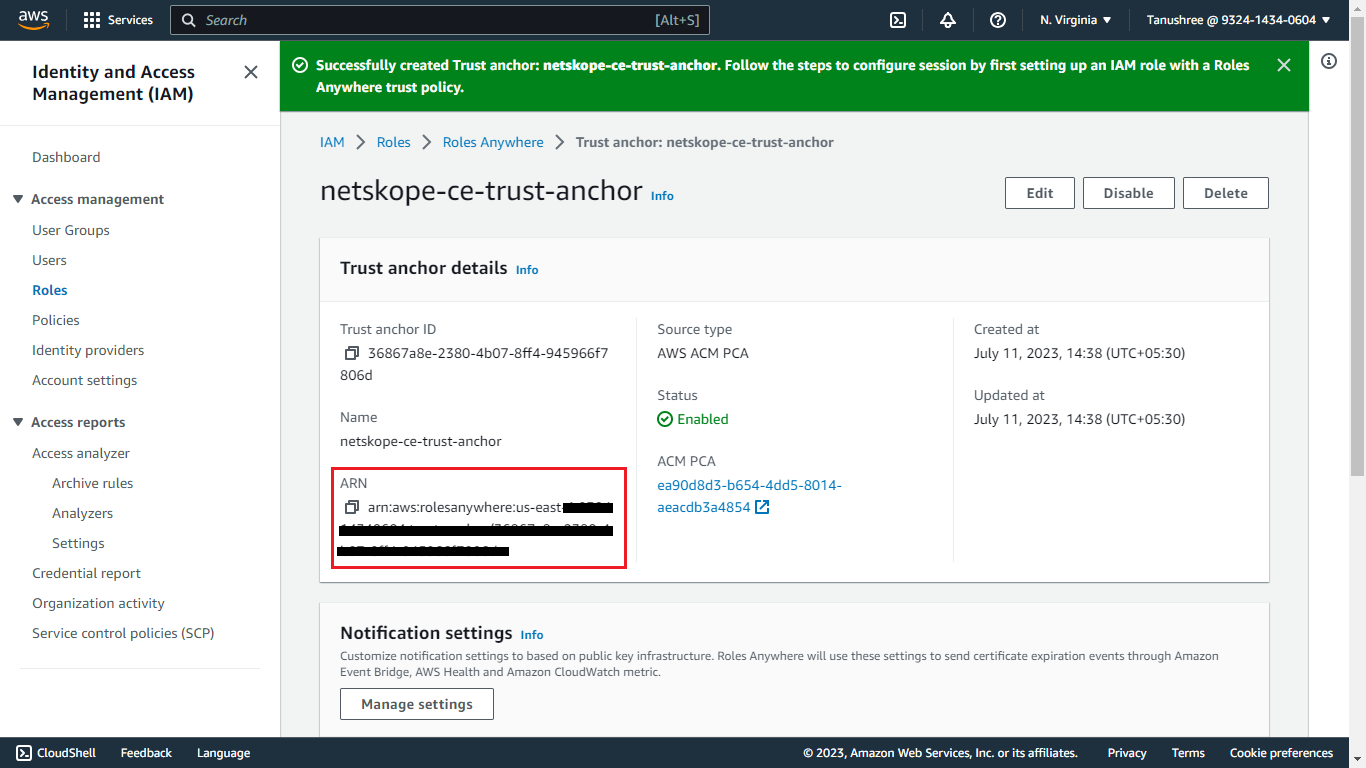Open CloudShell in the footer

pyautogui.click(x=56, y=753)
